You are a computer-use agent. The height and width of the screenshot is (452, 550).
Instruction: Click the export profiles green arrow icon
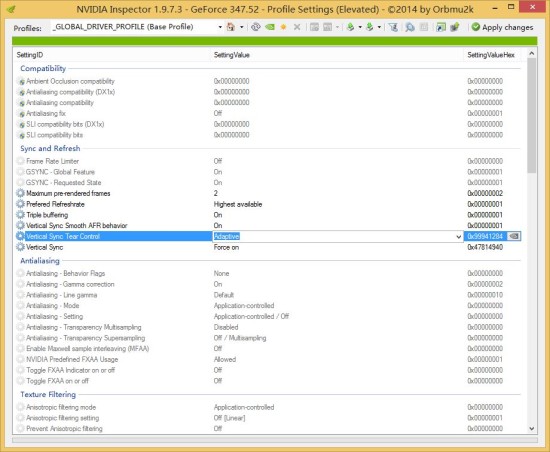point(350,27)
